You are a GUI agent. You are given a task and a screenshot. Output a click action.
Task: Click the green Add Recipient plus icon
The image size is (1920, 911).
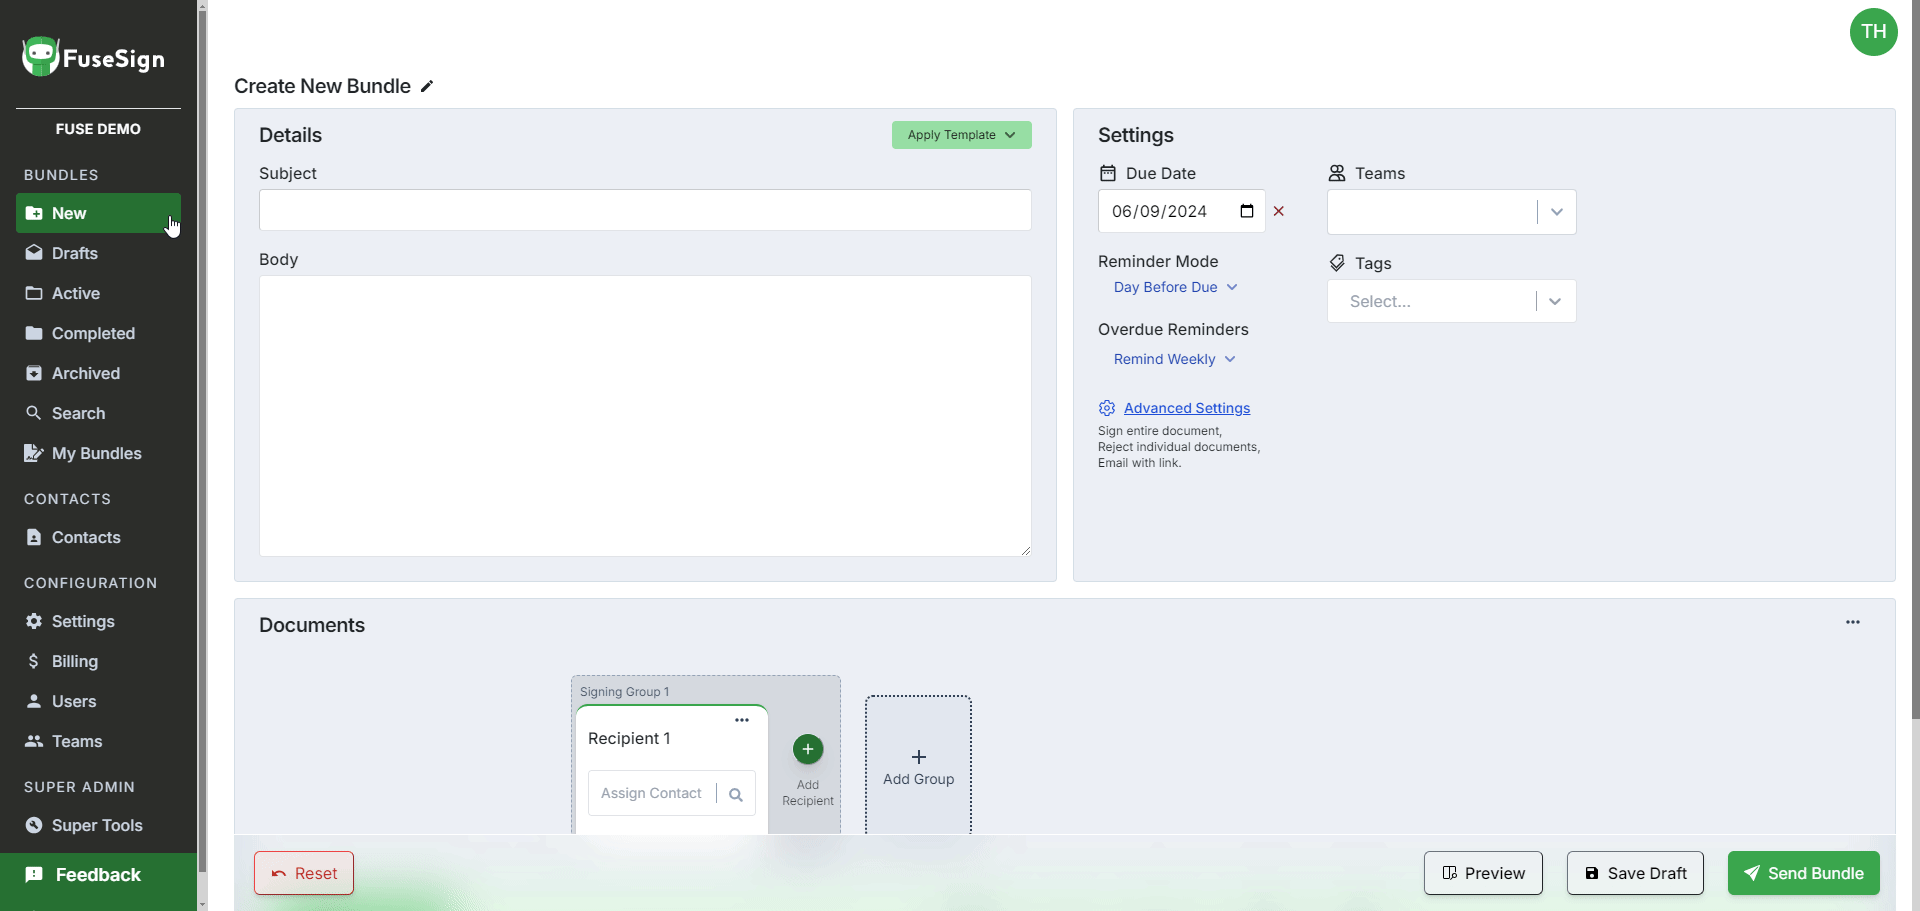(x=808, y=749)
